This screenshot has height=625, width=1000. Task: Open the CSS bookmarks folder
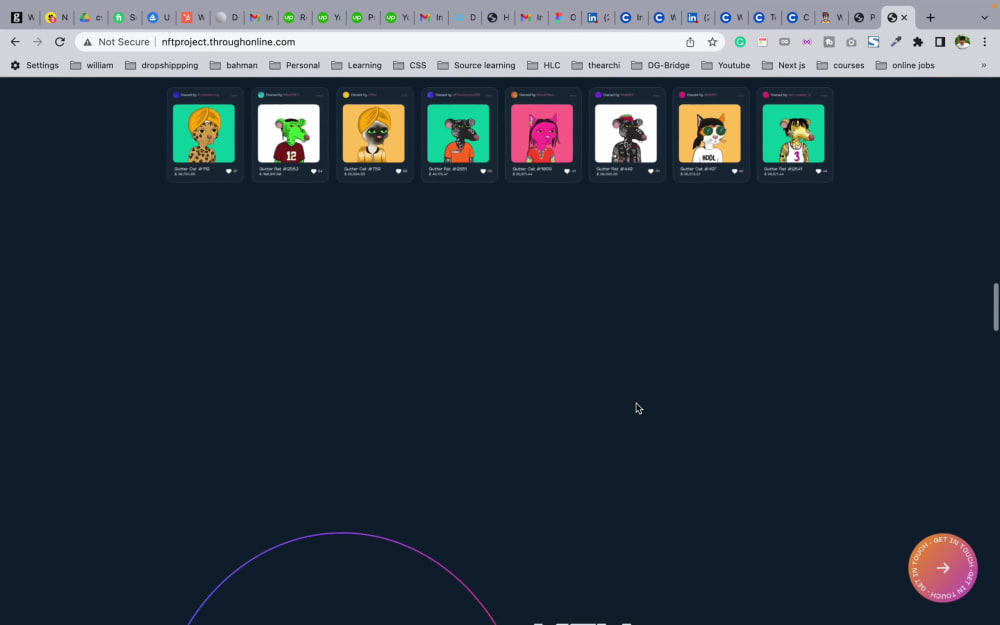[409, 65]
